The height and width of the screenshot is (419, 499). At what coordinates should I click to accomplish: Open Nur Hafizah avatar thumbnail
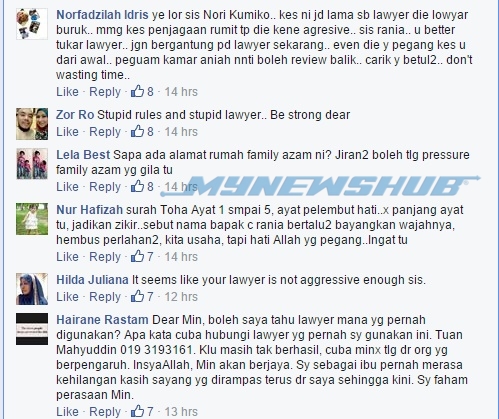[x=32, y=219]
